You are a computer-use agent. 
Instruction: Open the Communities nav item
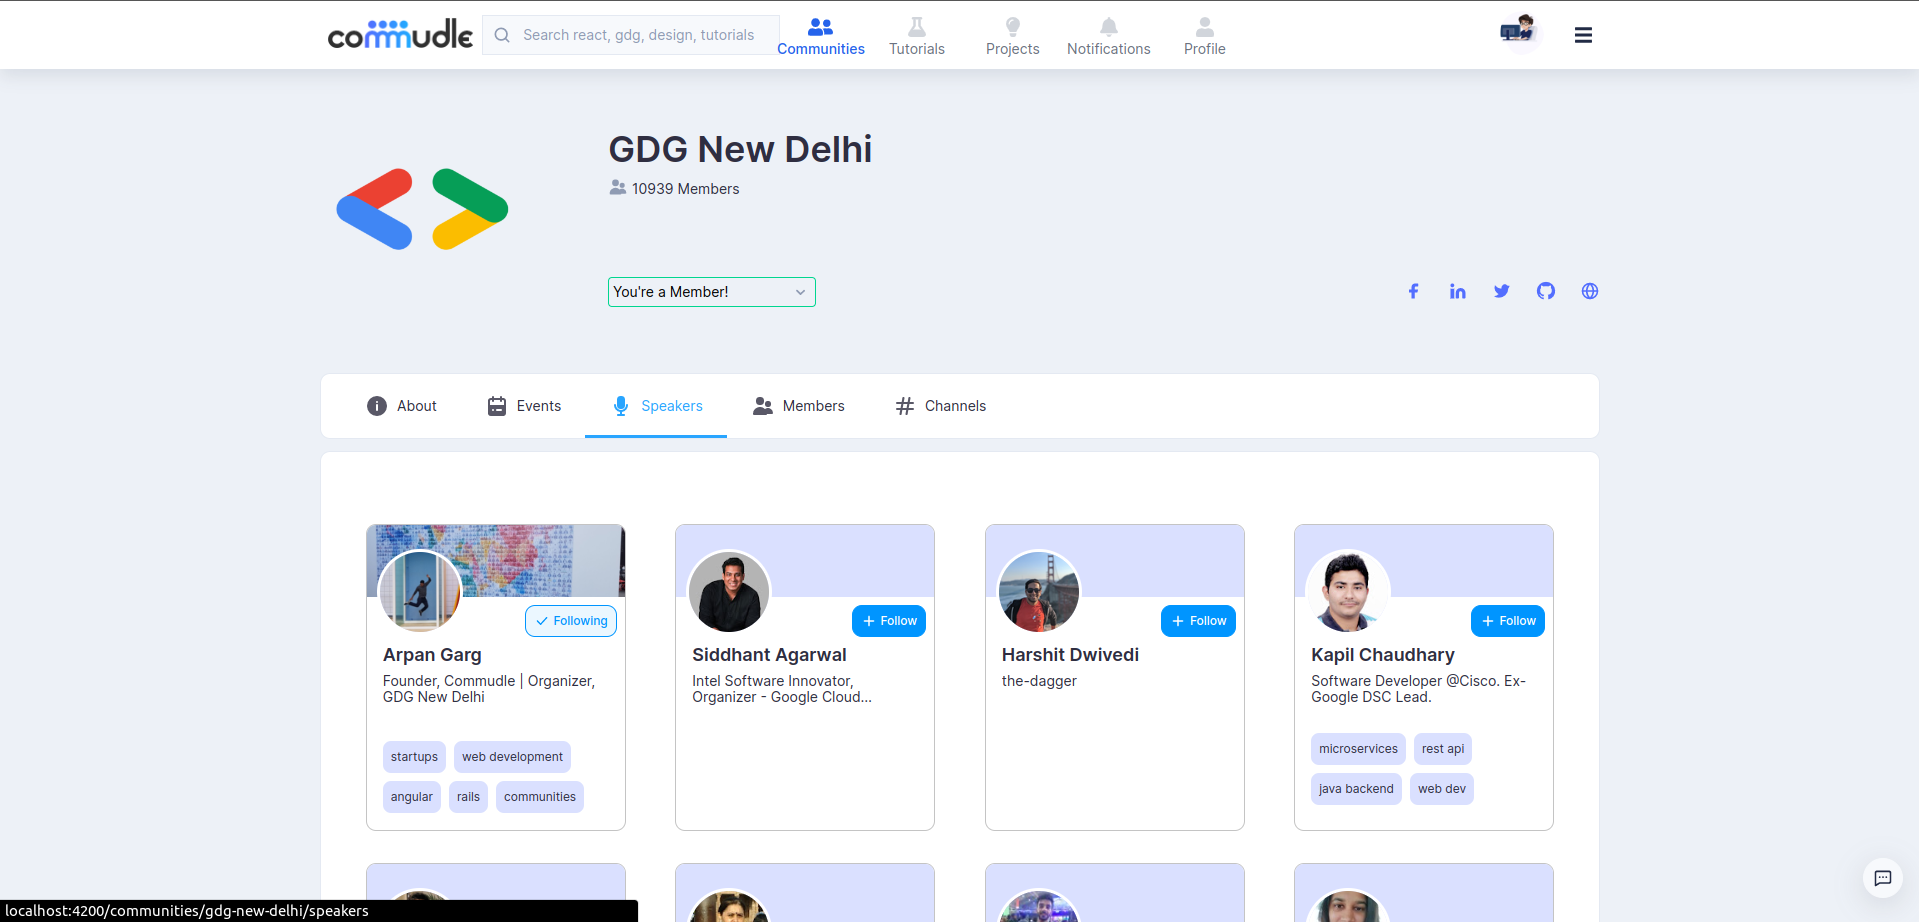(821, 36)
